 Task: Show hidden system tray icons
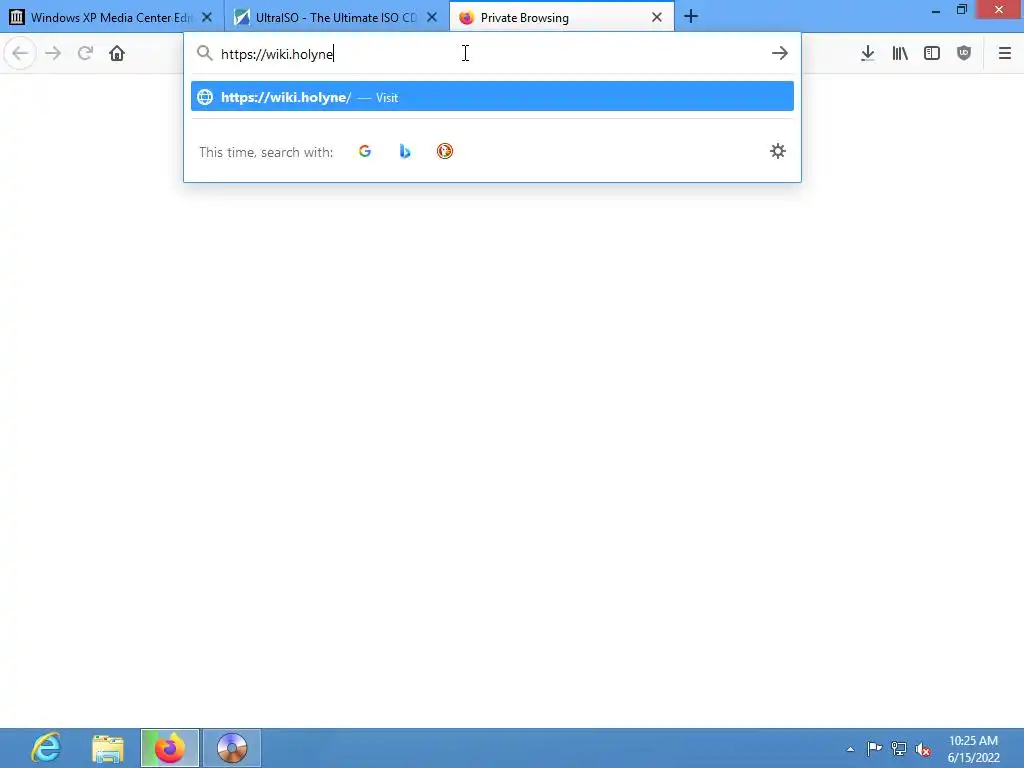point(850,749)
